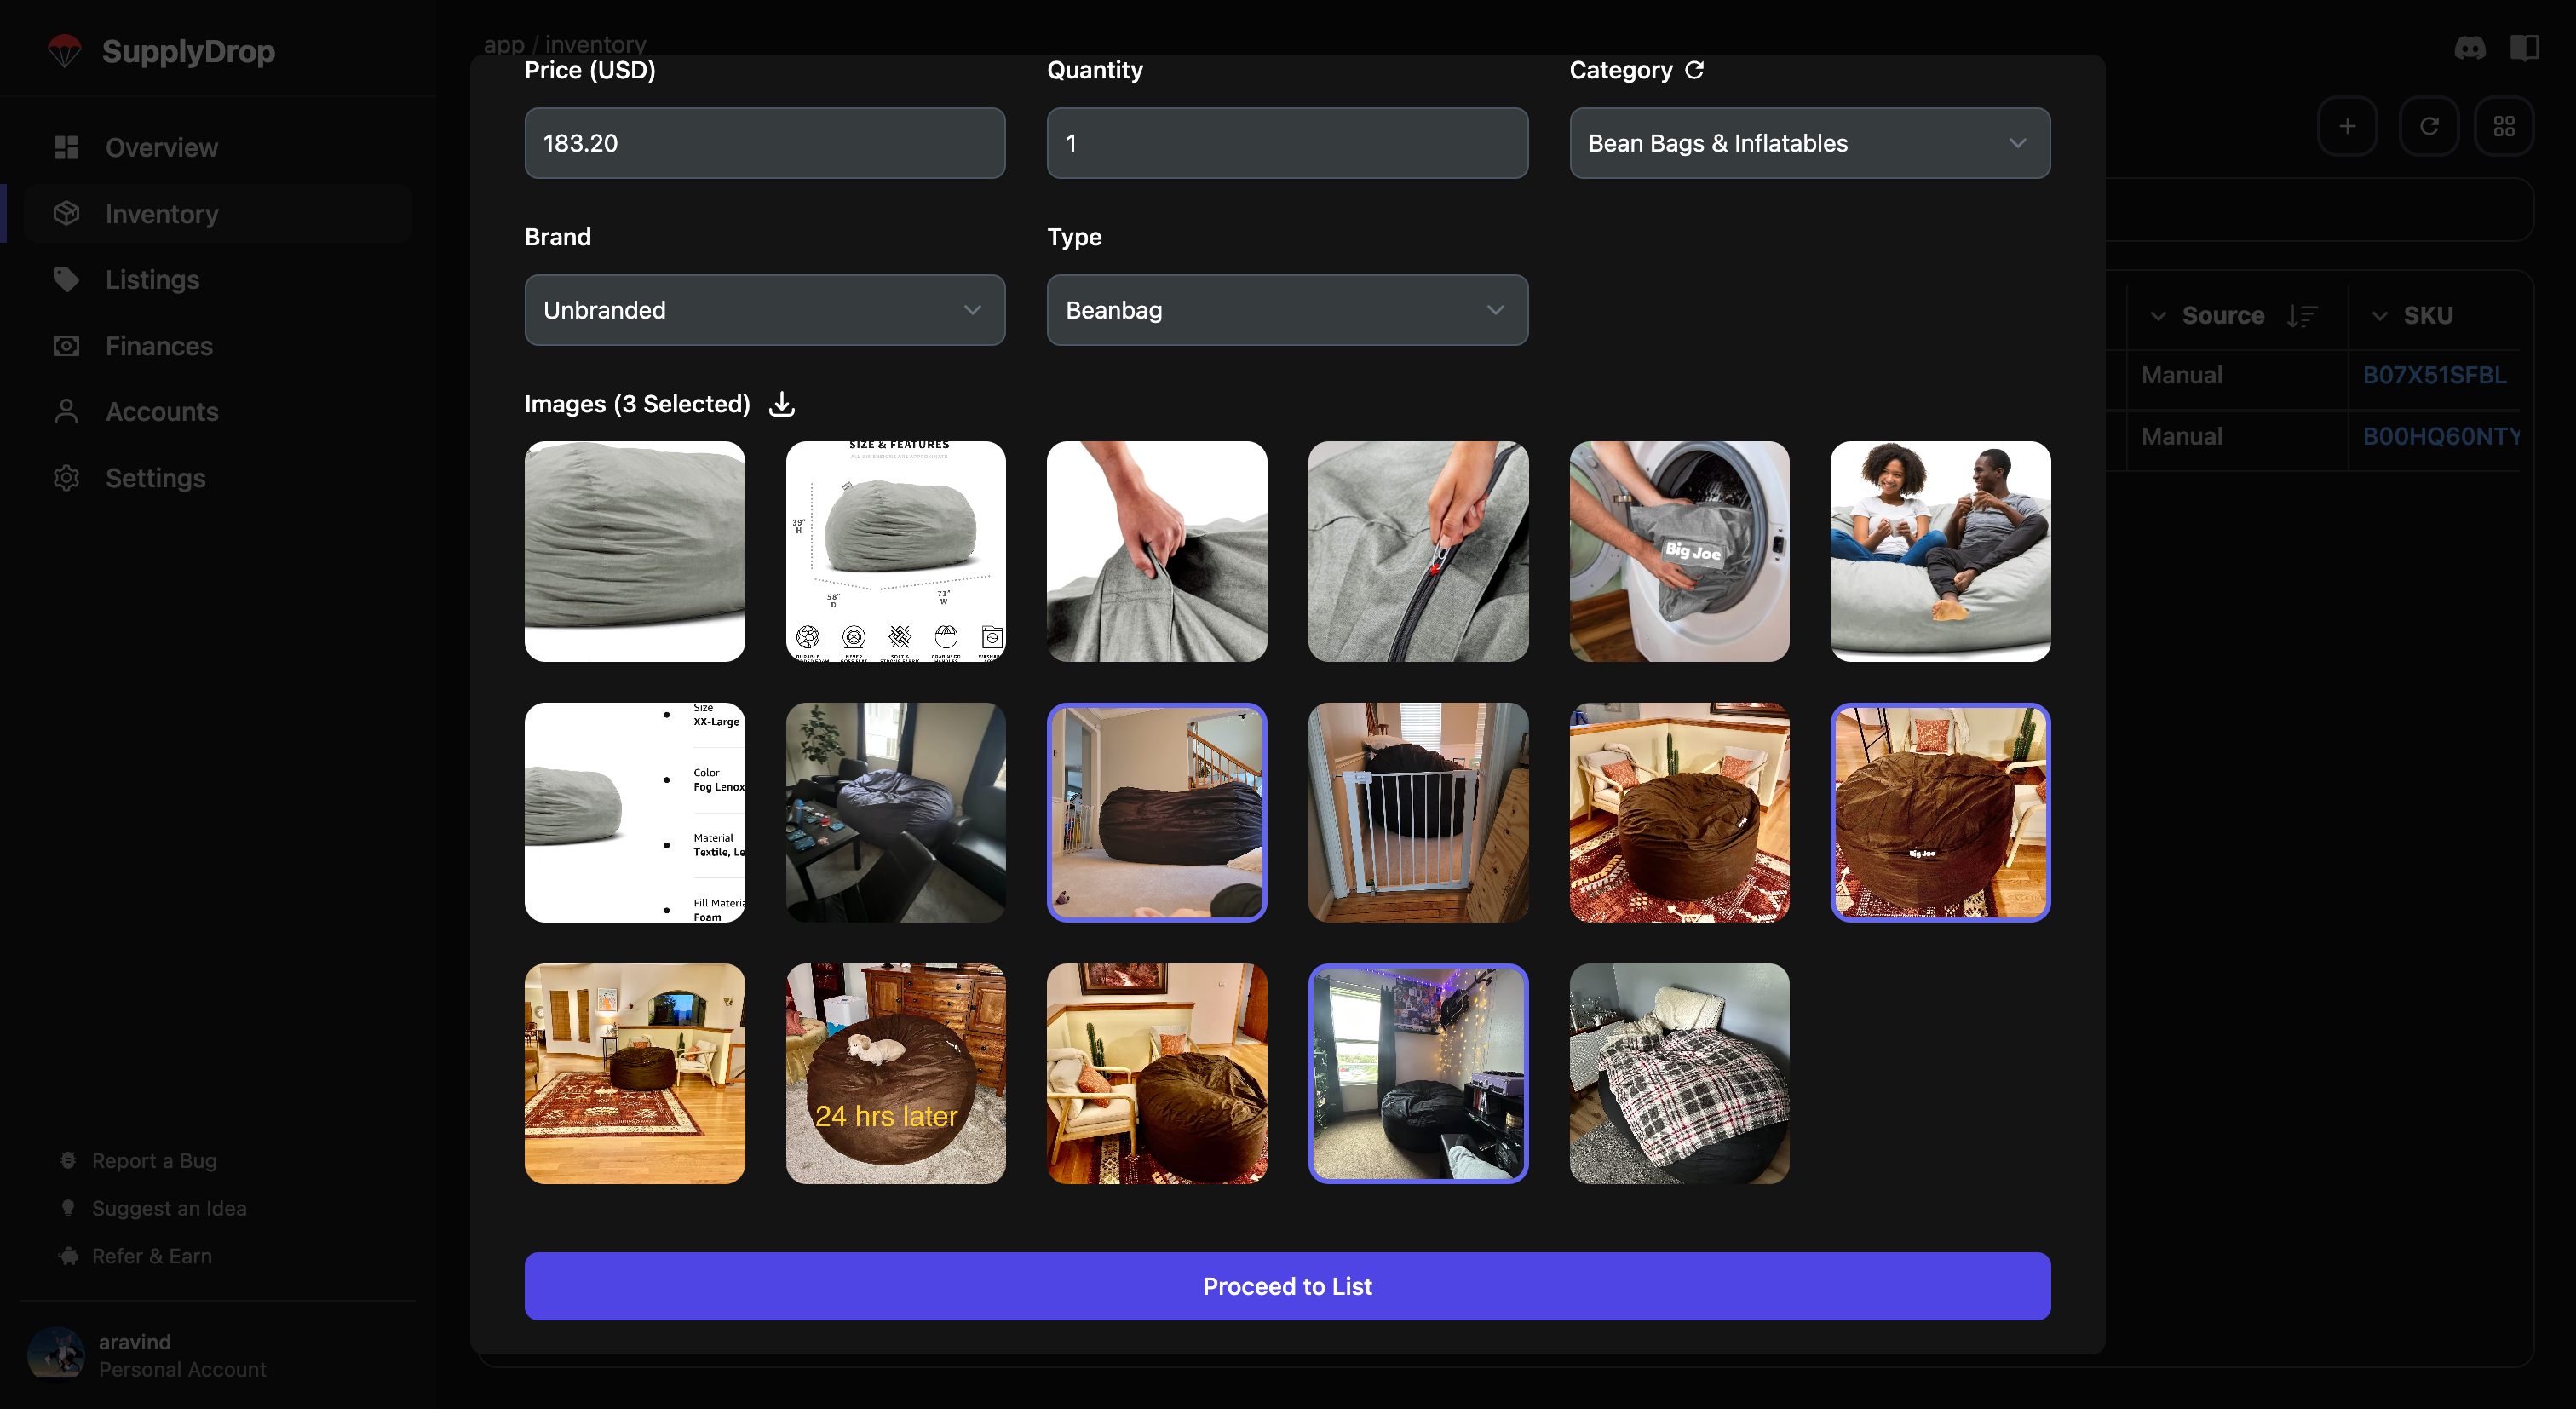Open the Category dropdown Bean Bags & Inflatables
This screenshot has height=1409, width=2576.
tap(1808, 143)
